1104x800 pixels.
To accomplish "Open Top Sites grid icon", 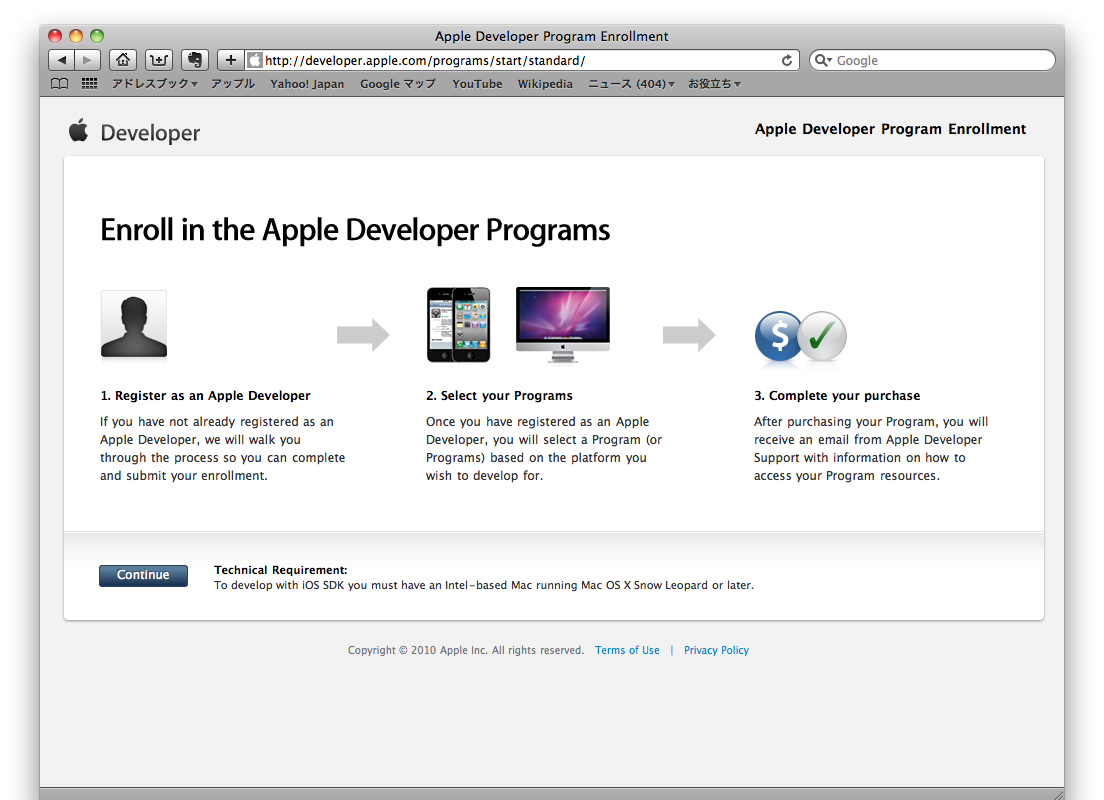I will (89, 84).
